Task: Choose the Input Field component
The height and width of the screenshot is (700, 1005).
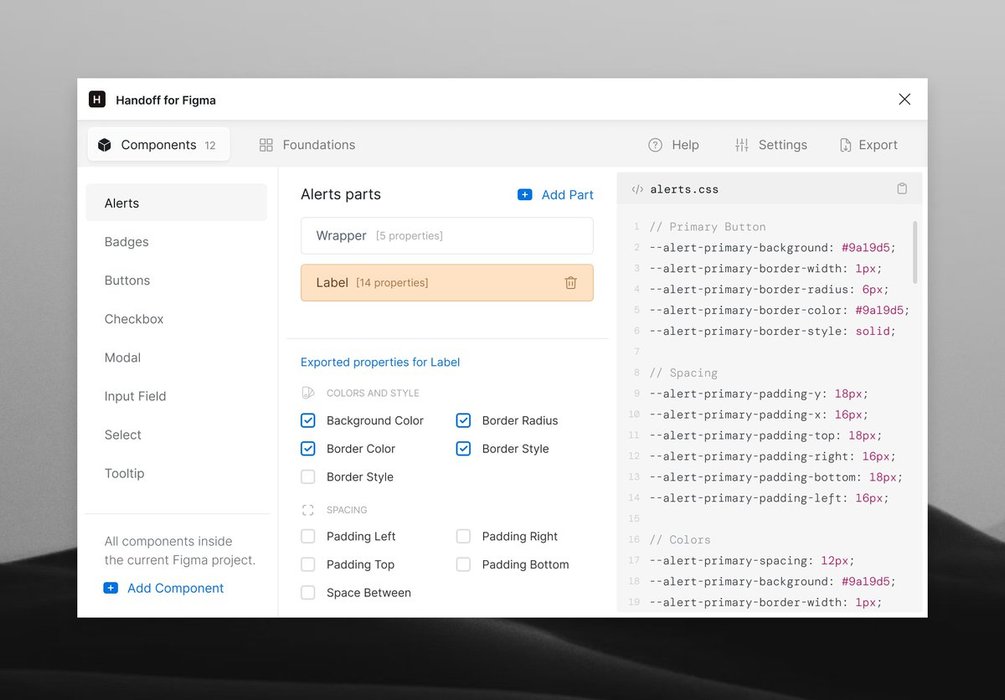Action: pos(135,396)
